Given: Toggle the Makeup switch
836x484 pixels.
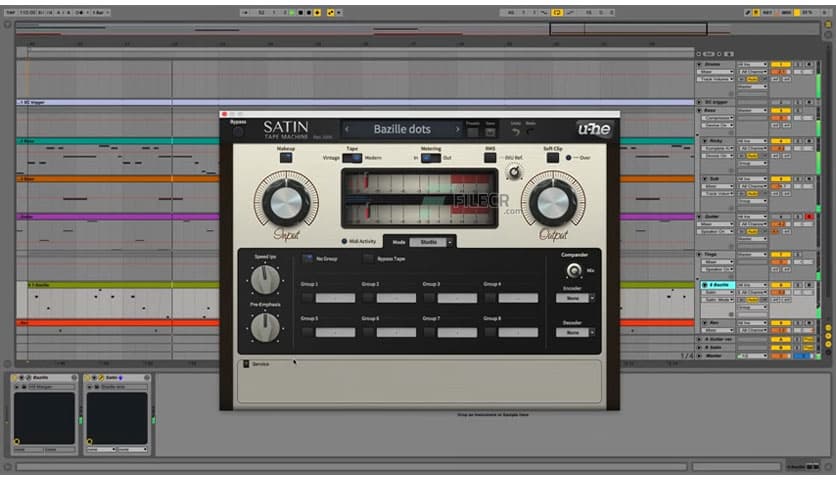Looking at the screenshot, I should pos(286,158).
